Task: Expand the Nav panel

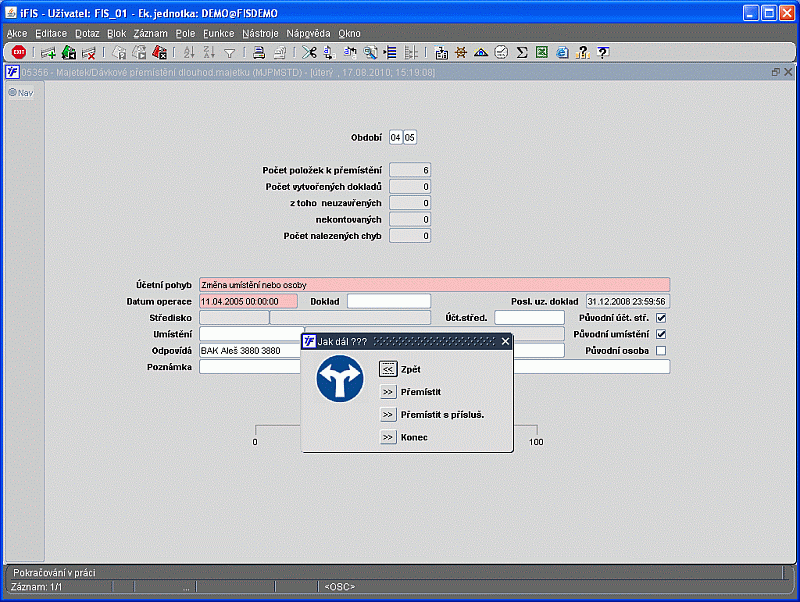Action: point(20,92)
